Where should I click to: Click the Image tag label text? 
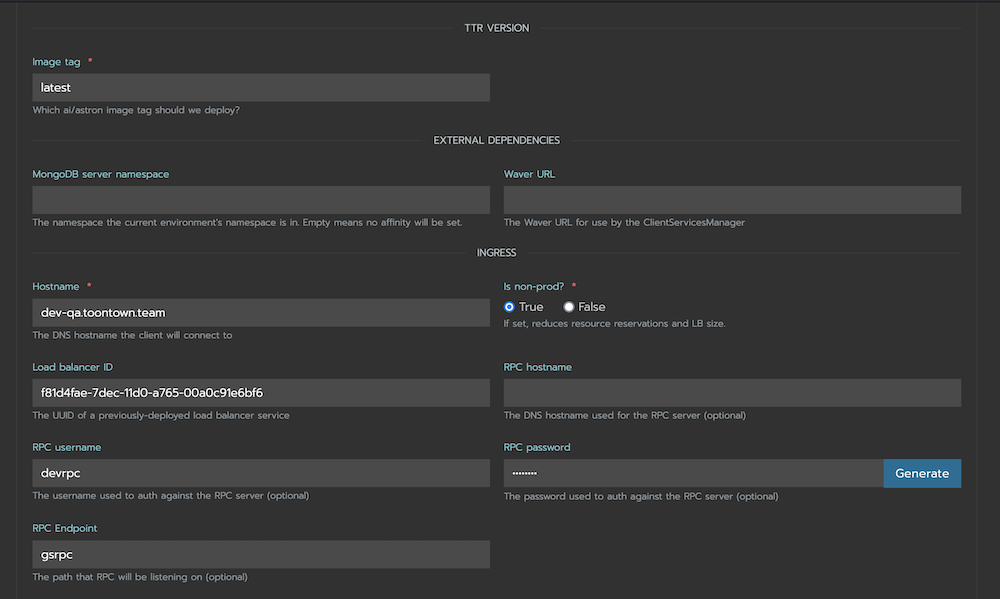coord(56,62)
